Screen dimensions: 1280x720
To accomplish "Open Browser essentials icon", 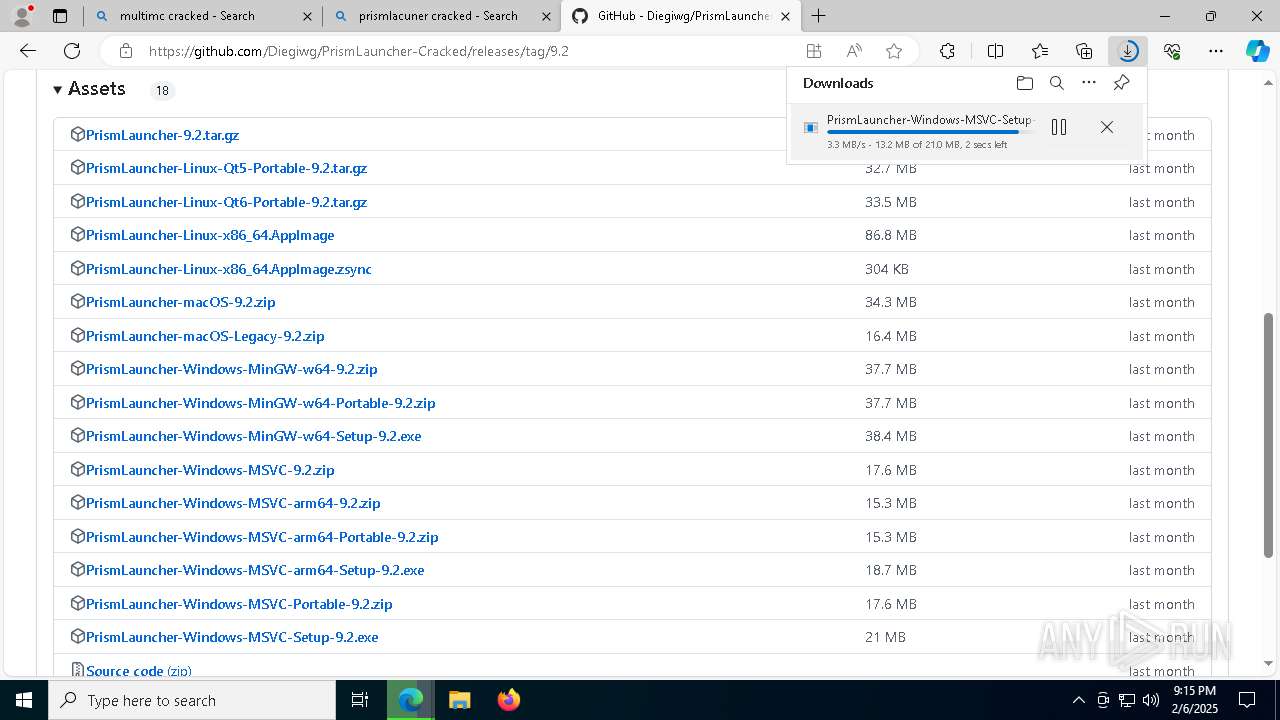I will coord(1172,51).
